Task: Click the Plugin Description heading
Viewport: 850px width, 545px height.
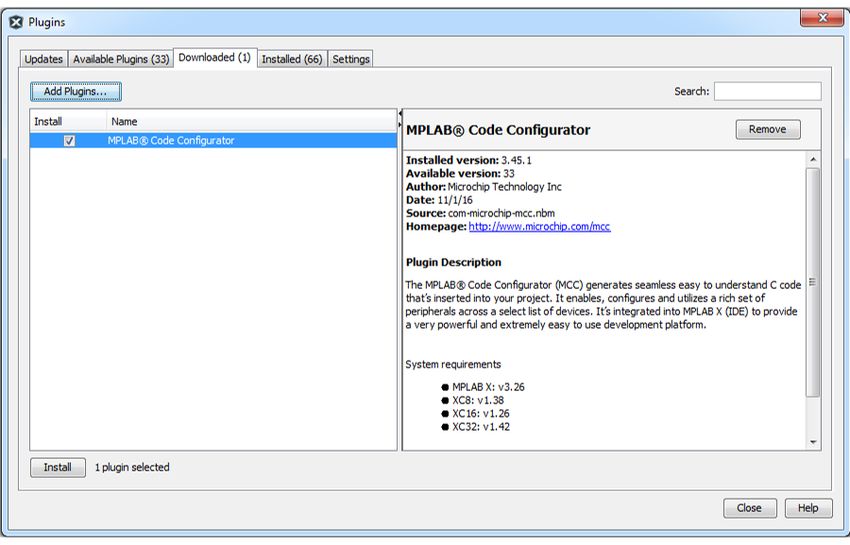Action: pos(453,262)
